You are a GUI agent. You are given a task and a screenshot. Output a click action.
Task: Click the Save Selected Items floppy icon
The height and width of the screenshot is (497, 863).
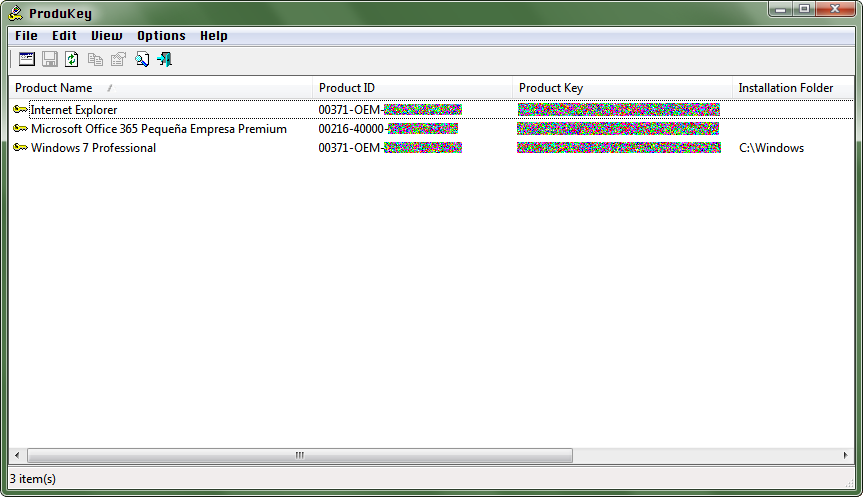pyautogui.click(x=50, y=59)
